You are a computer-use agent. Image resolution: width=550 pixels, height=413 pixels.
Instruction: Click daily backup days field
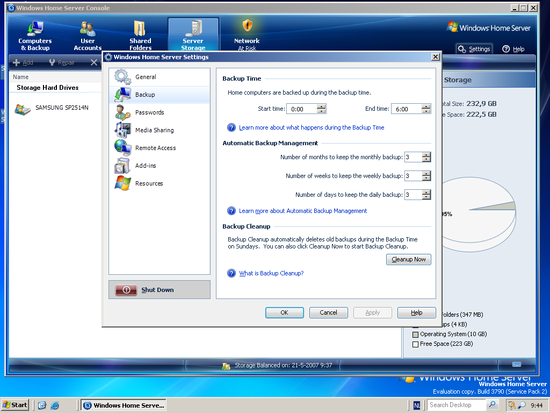coord(413,195)
